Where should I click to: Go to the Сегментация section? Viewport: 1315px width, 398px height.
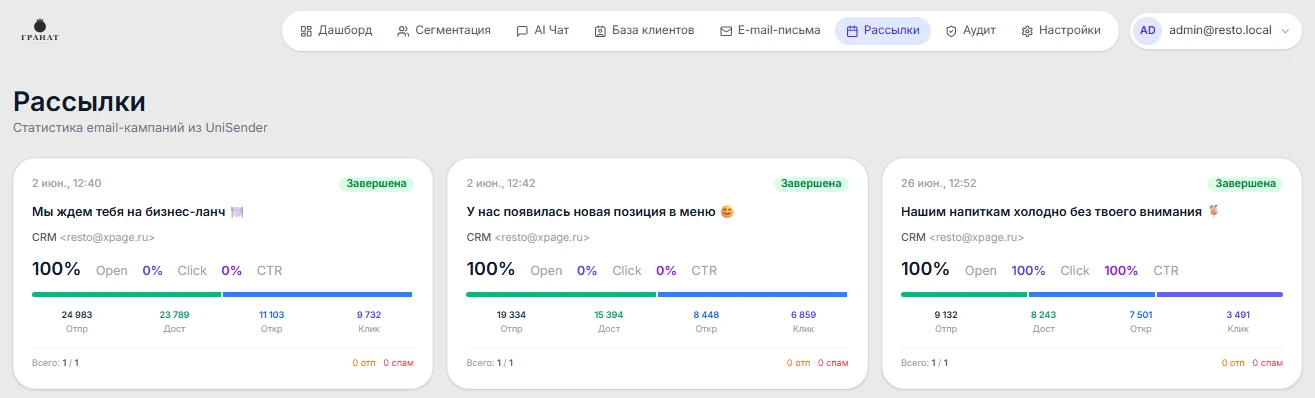click(x=444, y=31)
